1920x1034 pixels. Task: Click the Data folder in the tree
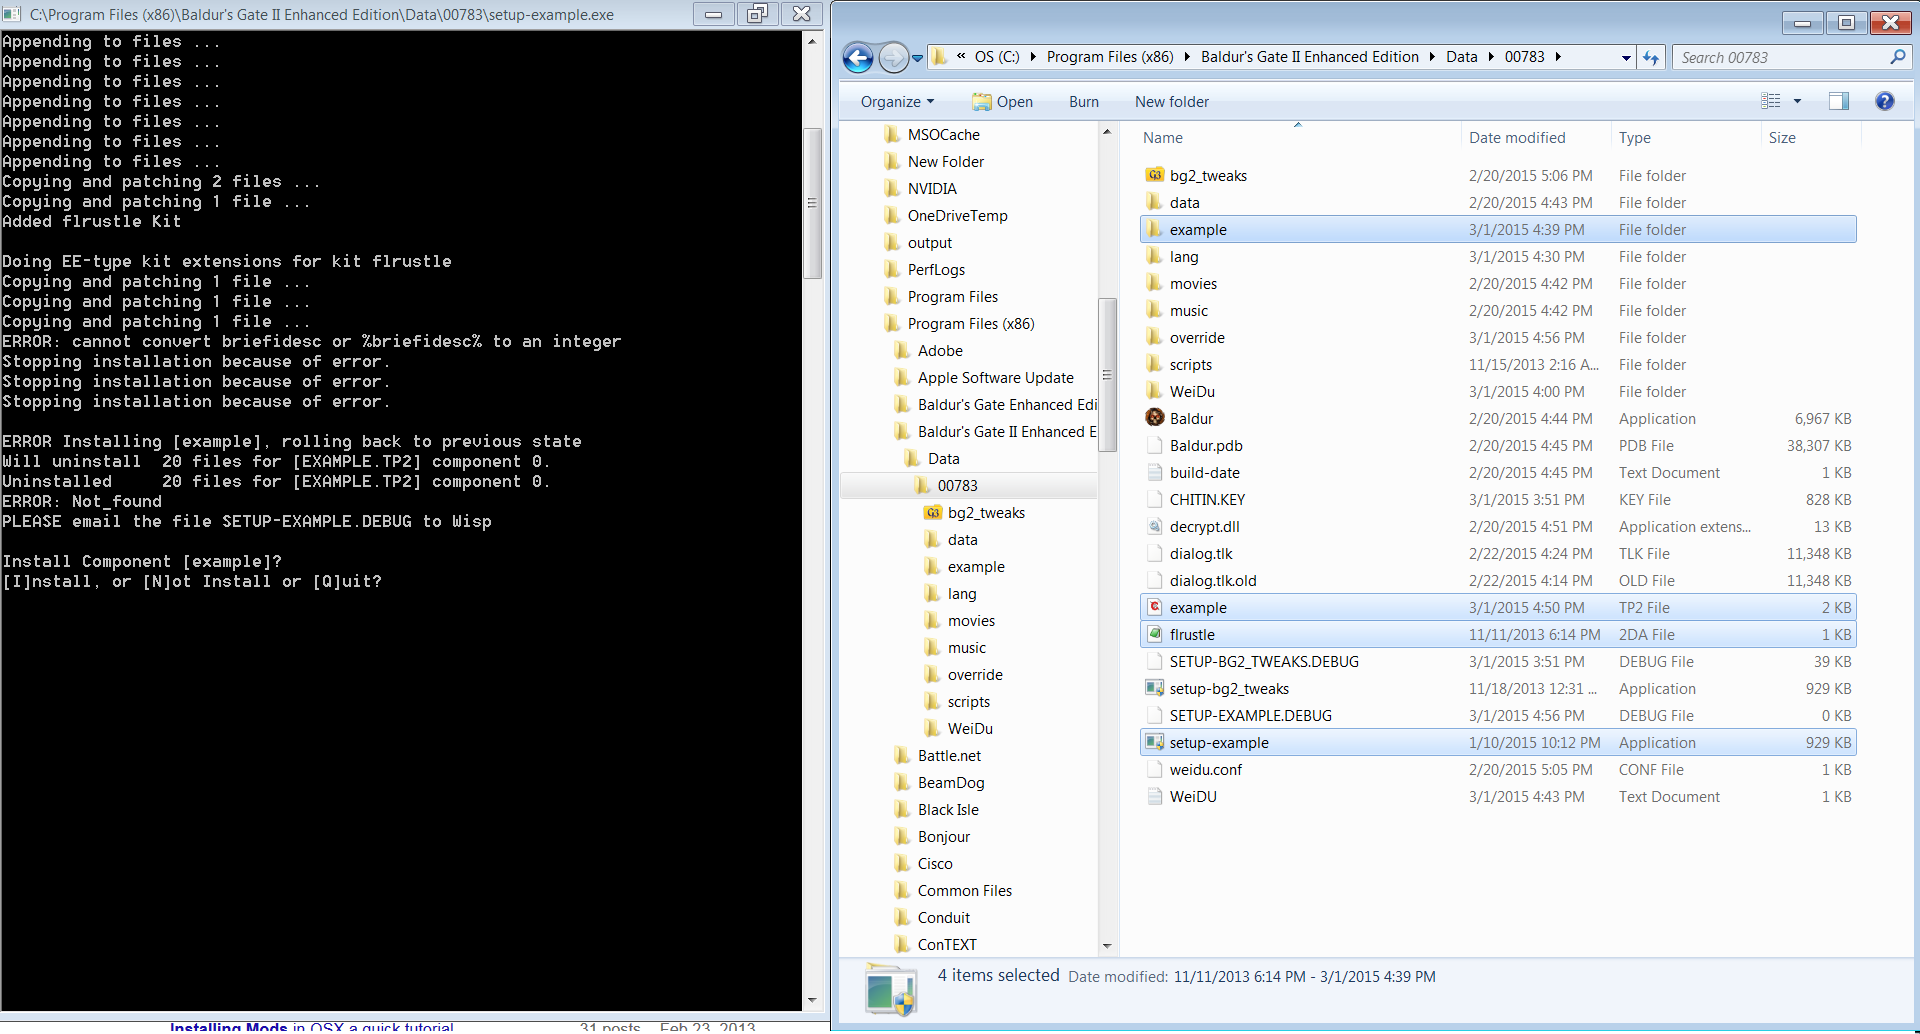pos(943,459)
